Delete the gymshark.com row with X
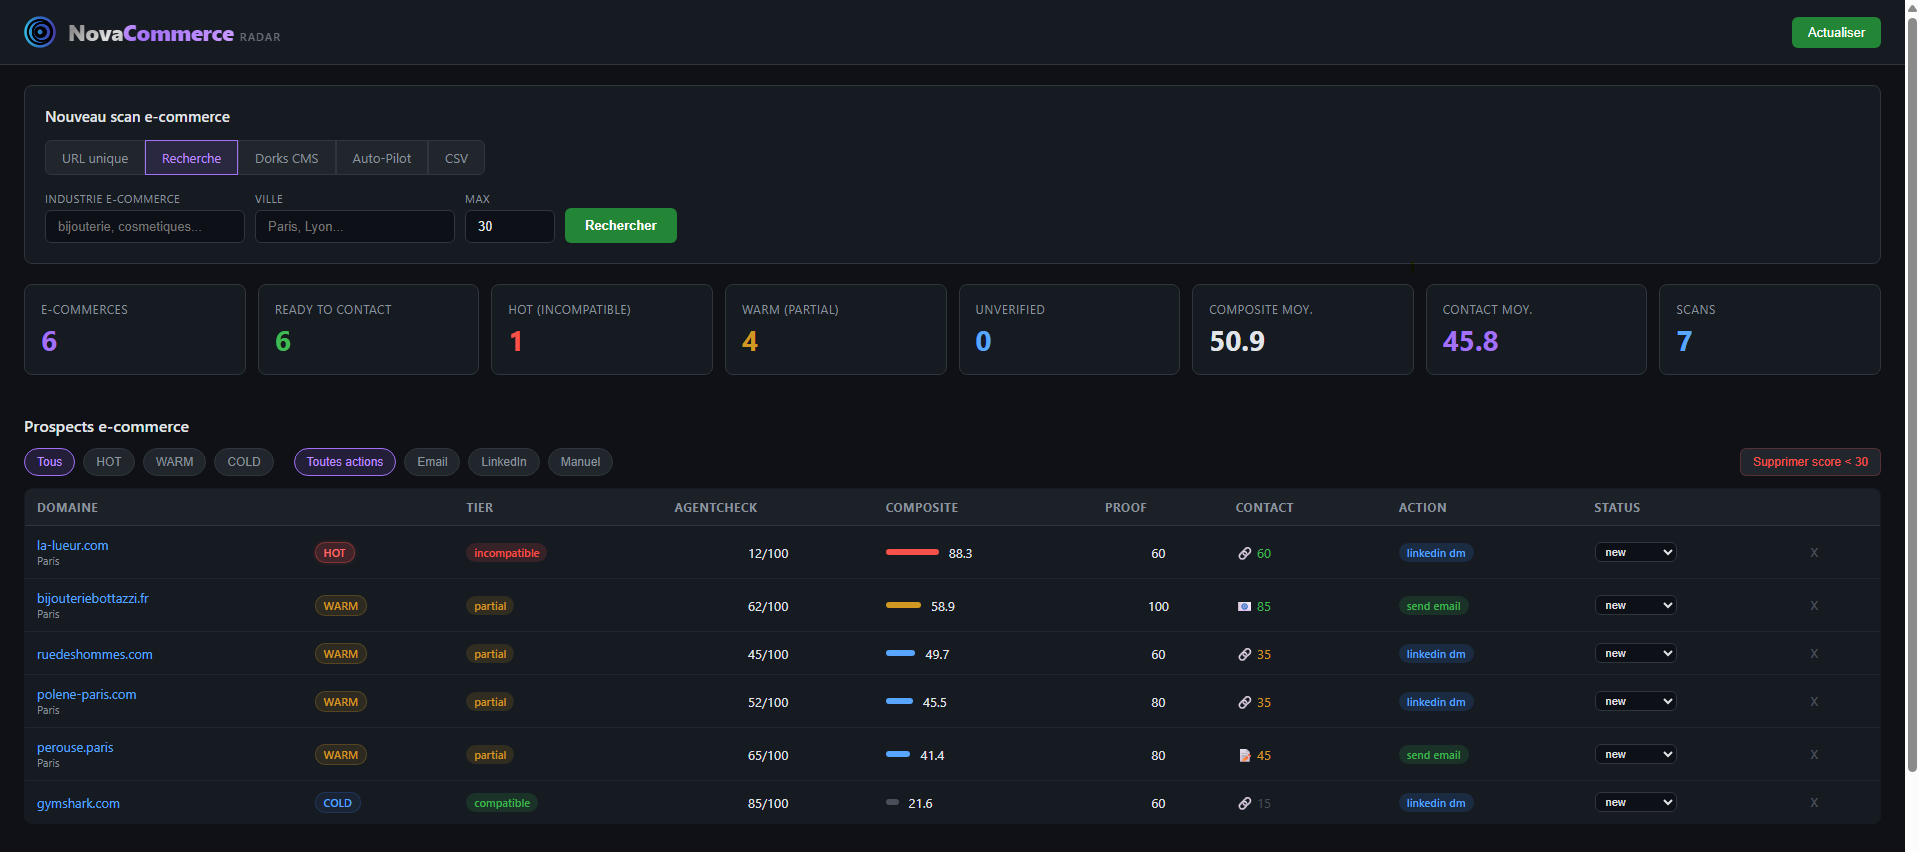This screenshot has height=852, width=1919. click(x=1814, y=803)
